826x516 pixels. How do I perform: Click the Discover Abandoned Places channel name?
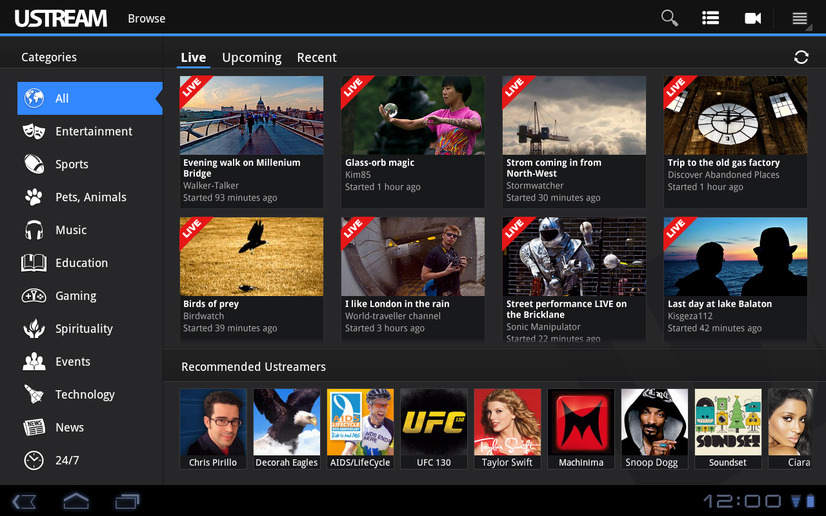click(x=723, y=175)
